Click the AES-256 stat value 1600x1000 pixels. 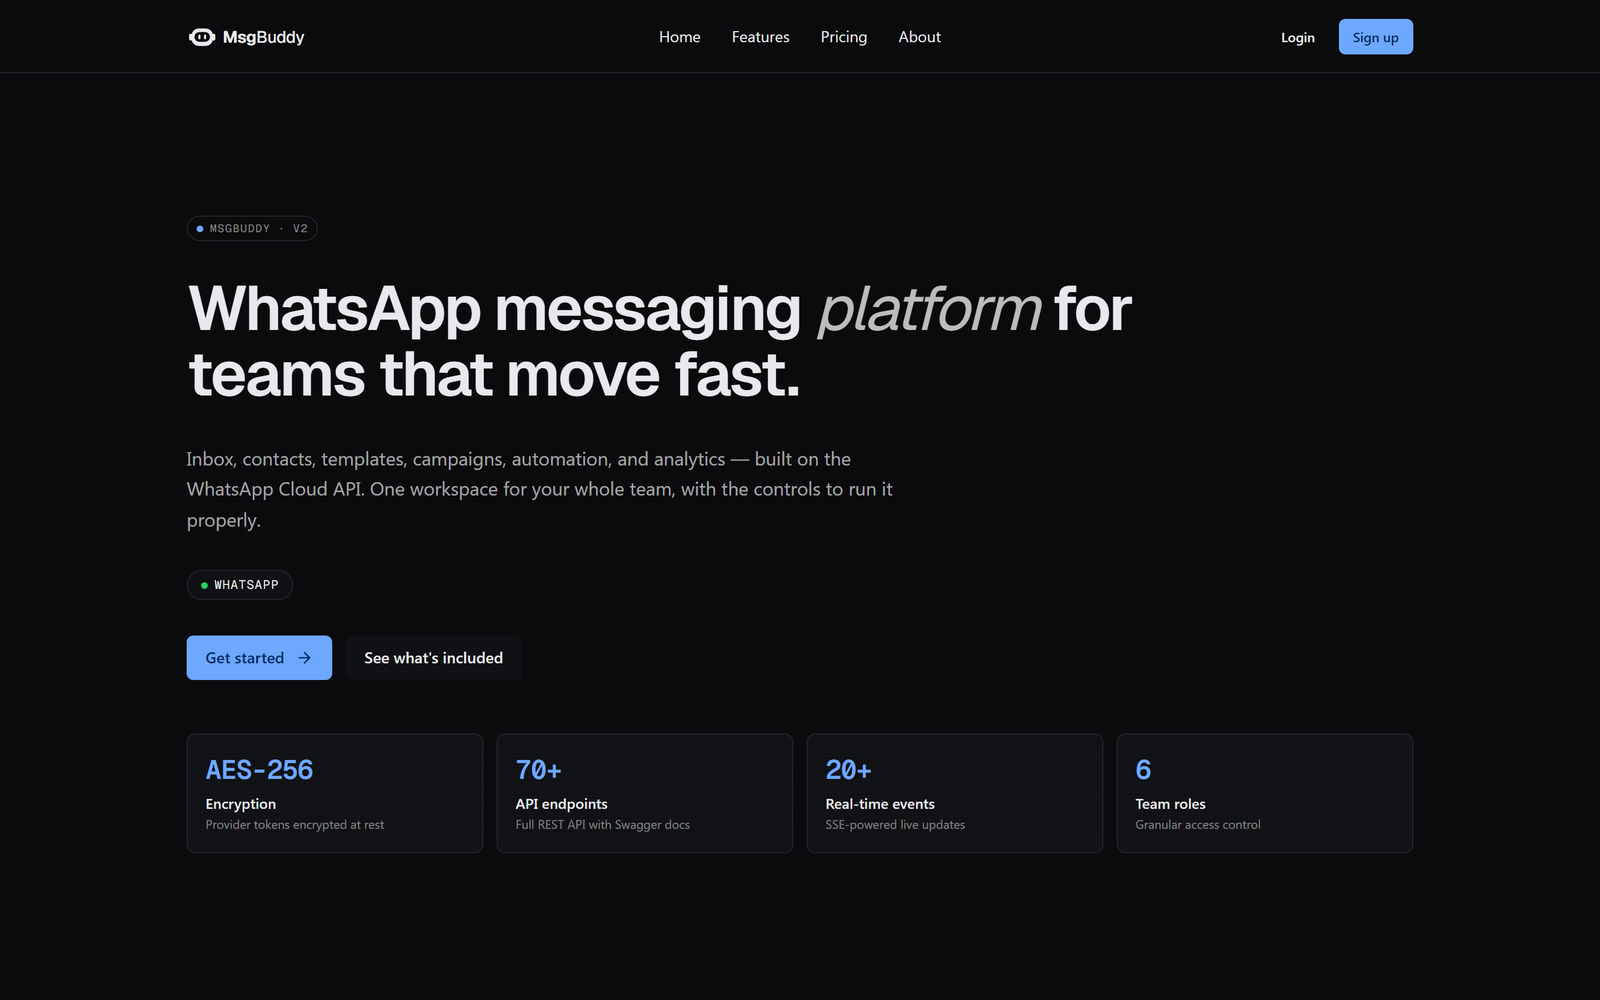260,770
